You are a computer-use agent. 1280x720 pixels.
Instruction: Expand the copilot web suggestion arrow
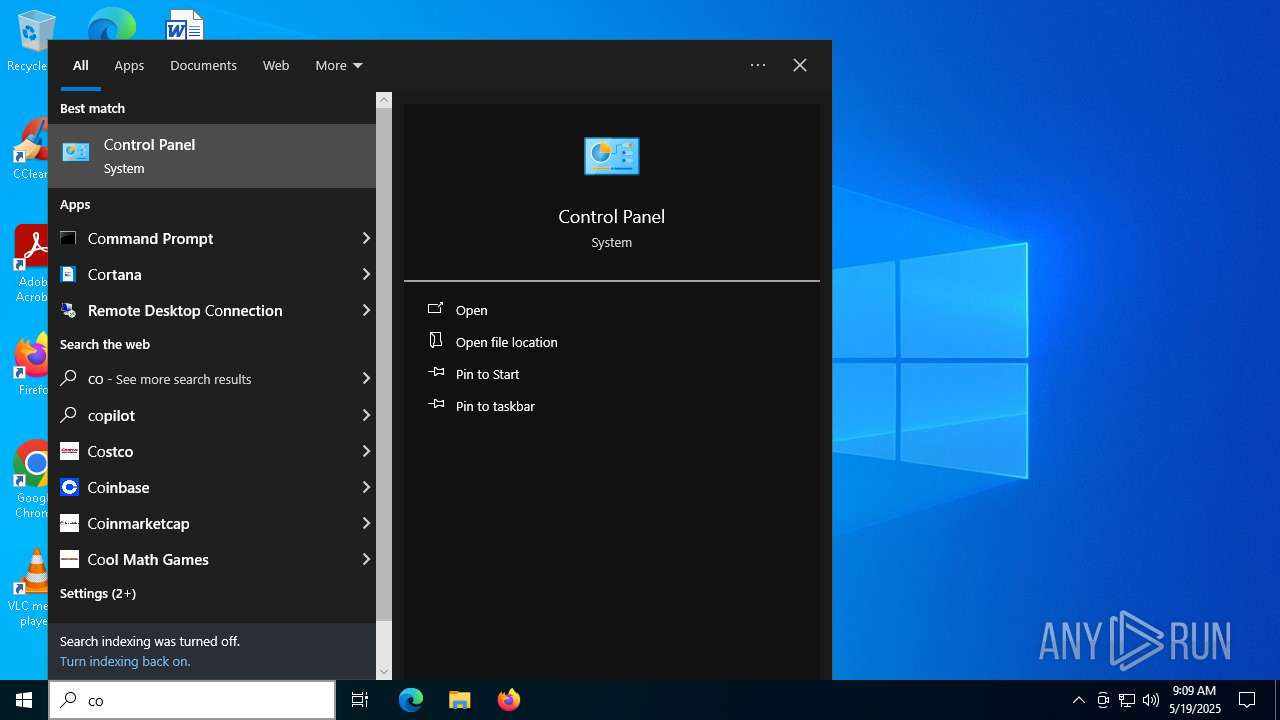[x=366, y=415]
